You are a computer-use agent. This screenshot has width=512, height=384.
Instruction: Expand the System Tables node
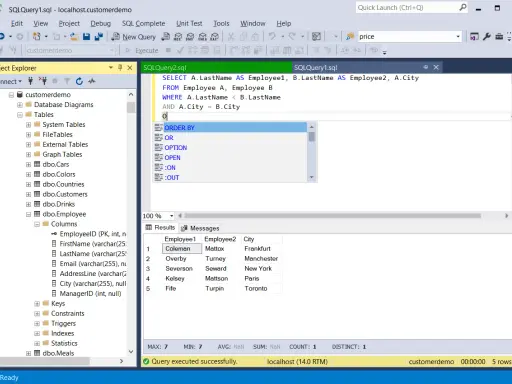[28, 125]
